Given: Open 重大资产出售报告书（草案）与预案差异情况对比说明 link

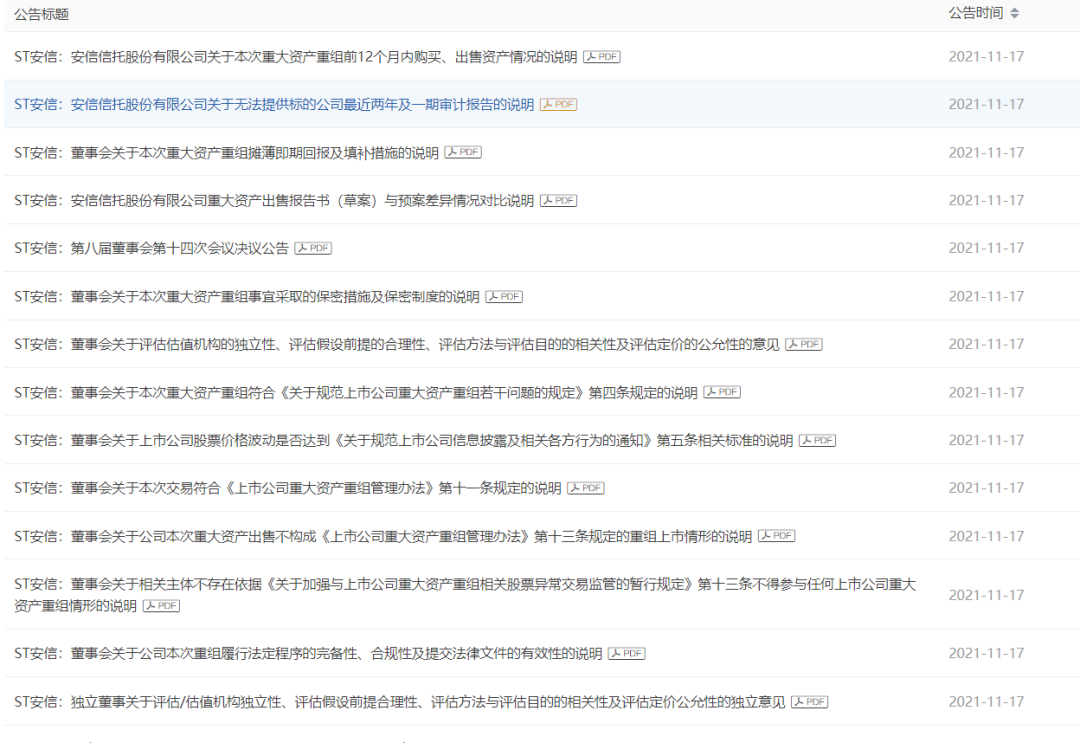Looking at the screenshot, I should 274,201.
